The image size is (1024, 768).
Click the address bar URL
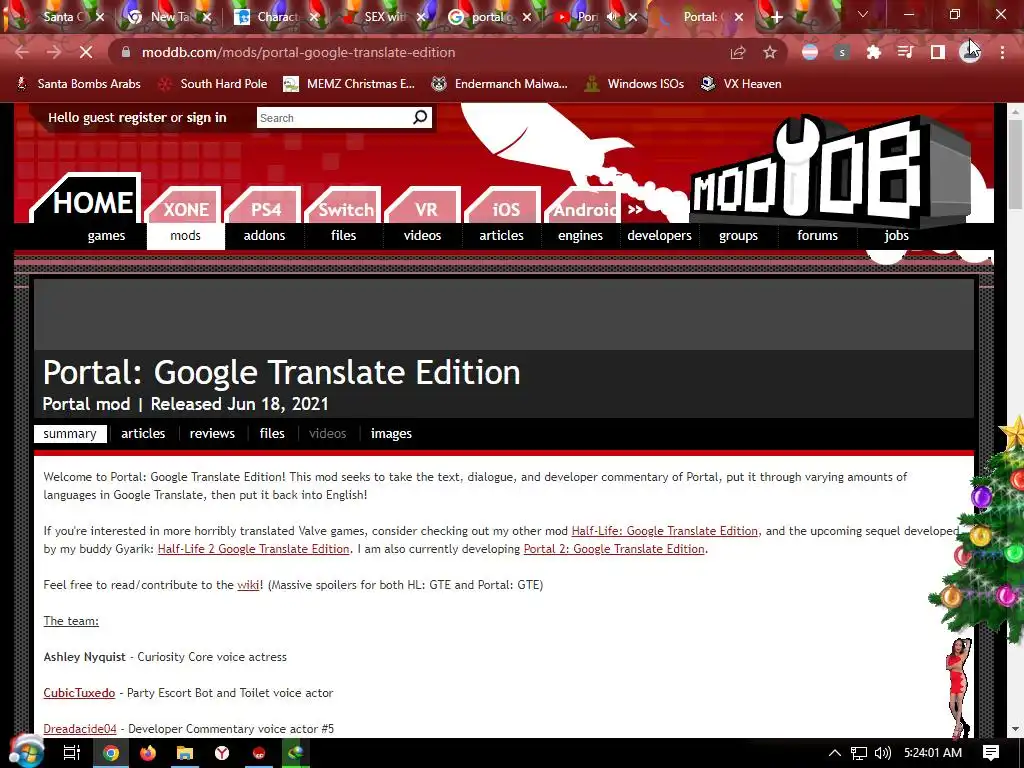[298, 52]
